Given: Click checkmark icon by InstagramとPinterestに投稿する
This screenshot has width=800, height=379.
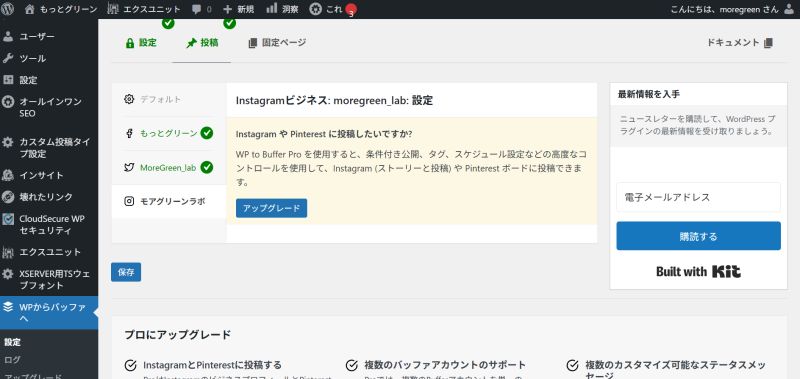Looking at the screenshot, I should coord(131,365).
